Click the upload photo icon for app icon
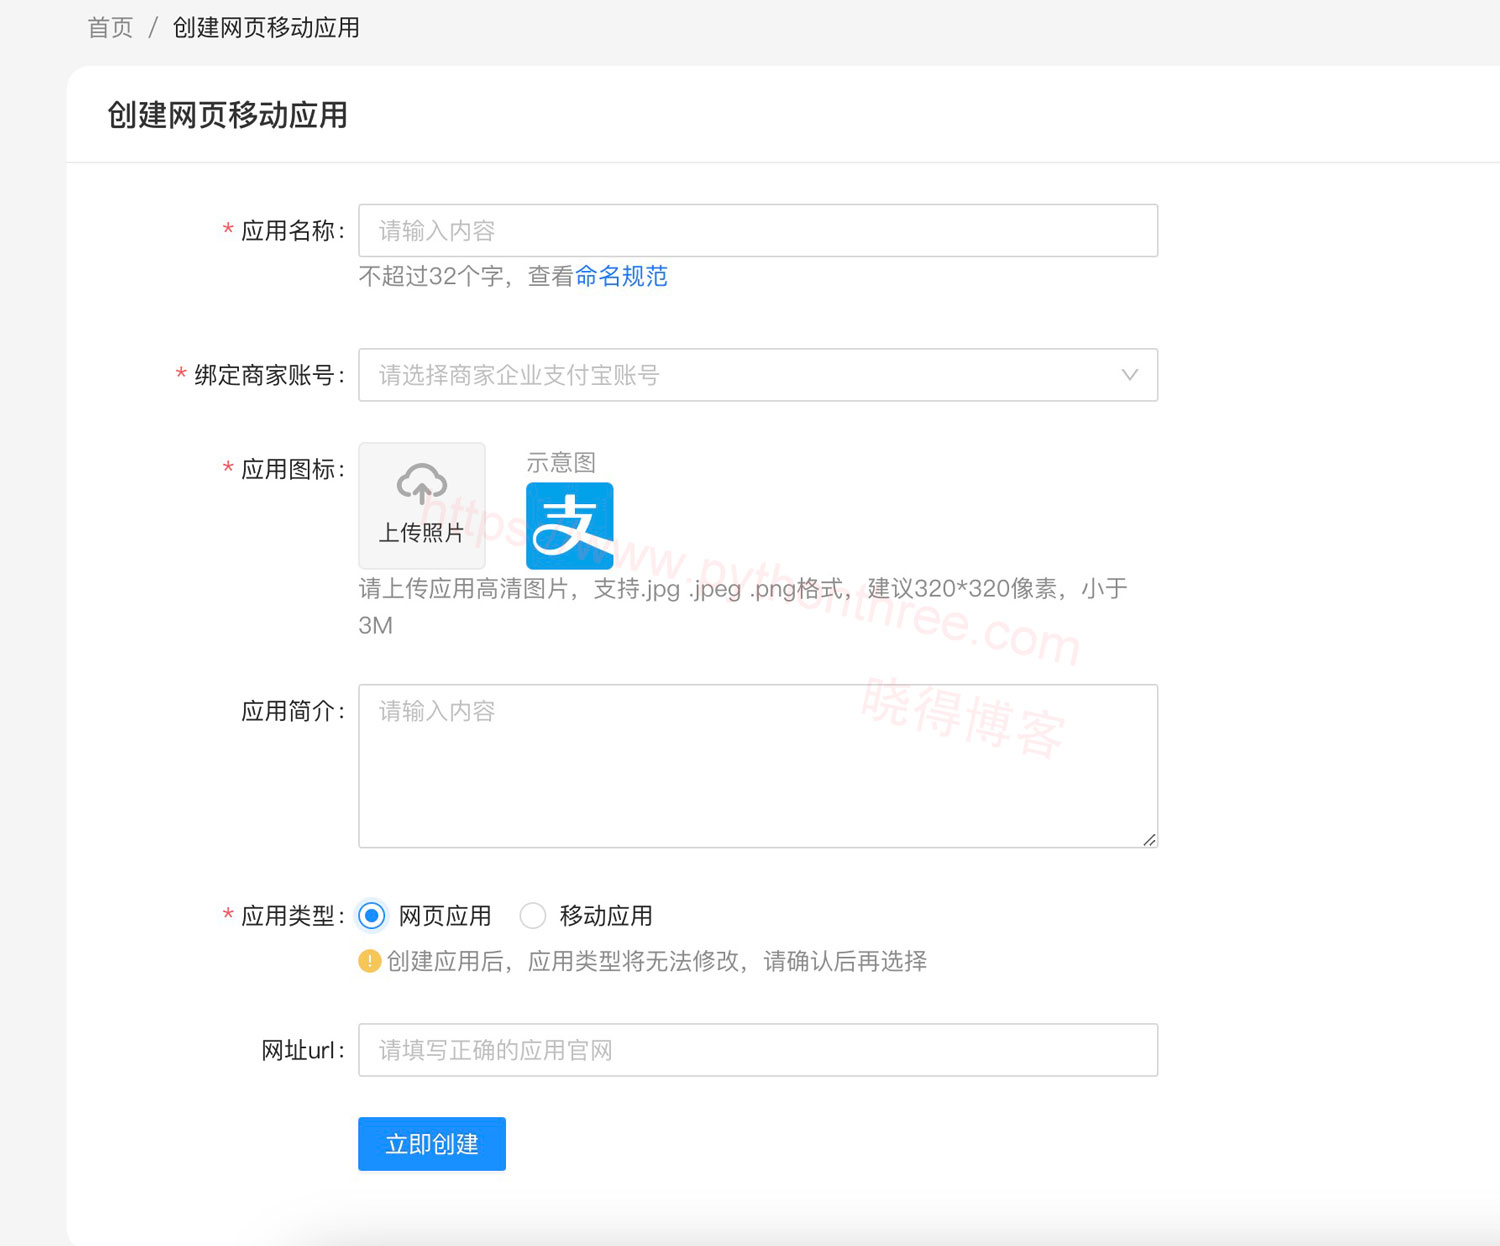The height and width of the screenshot is (1246, 1500). 421,505
